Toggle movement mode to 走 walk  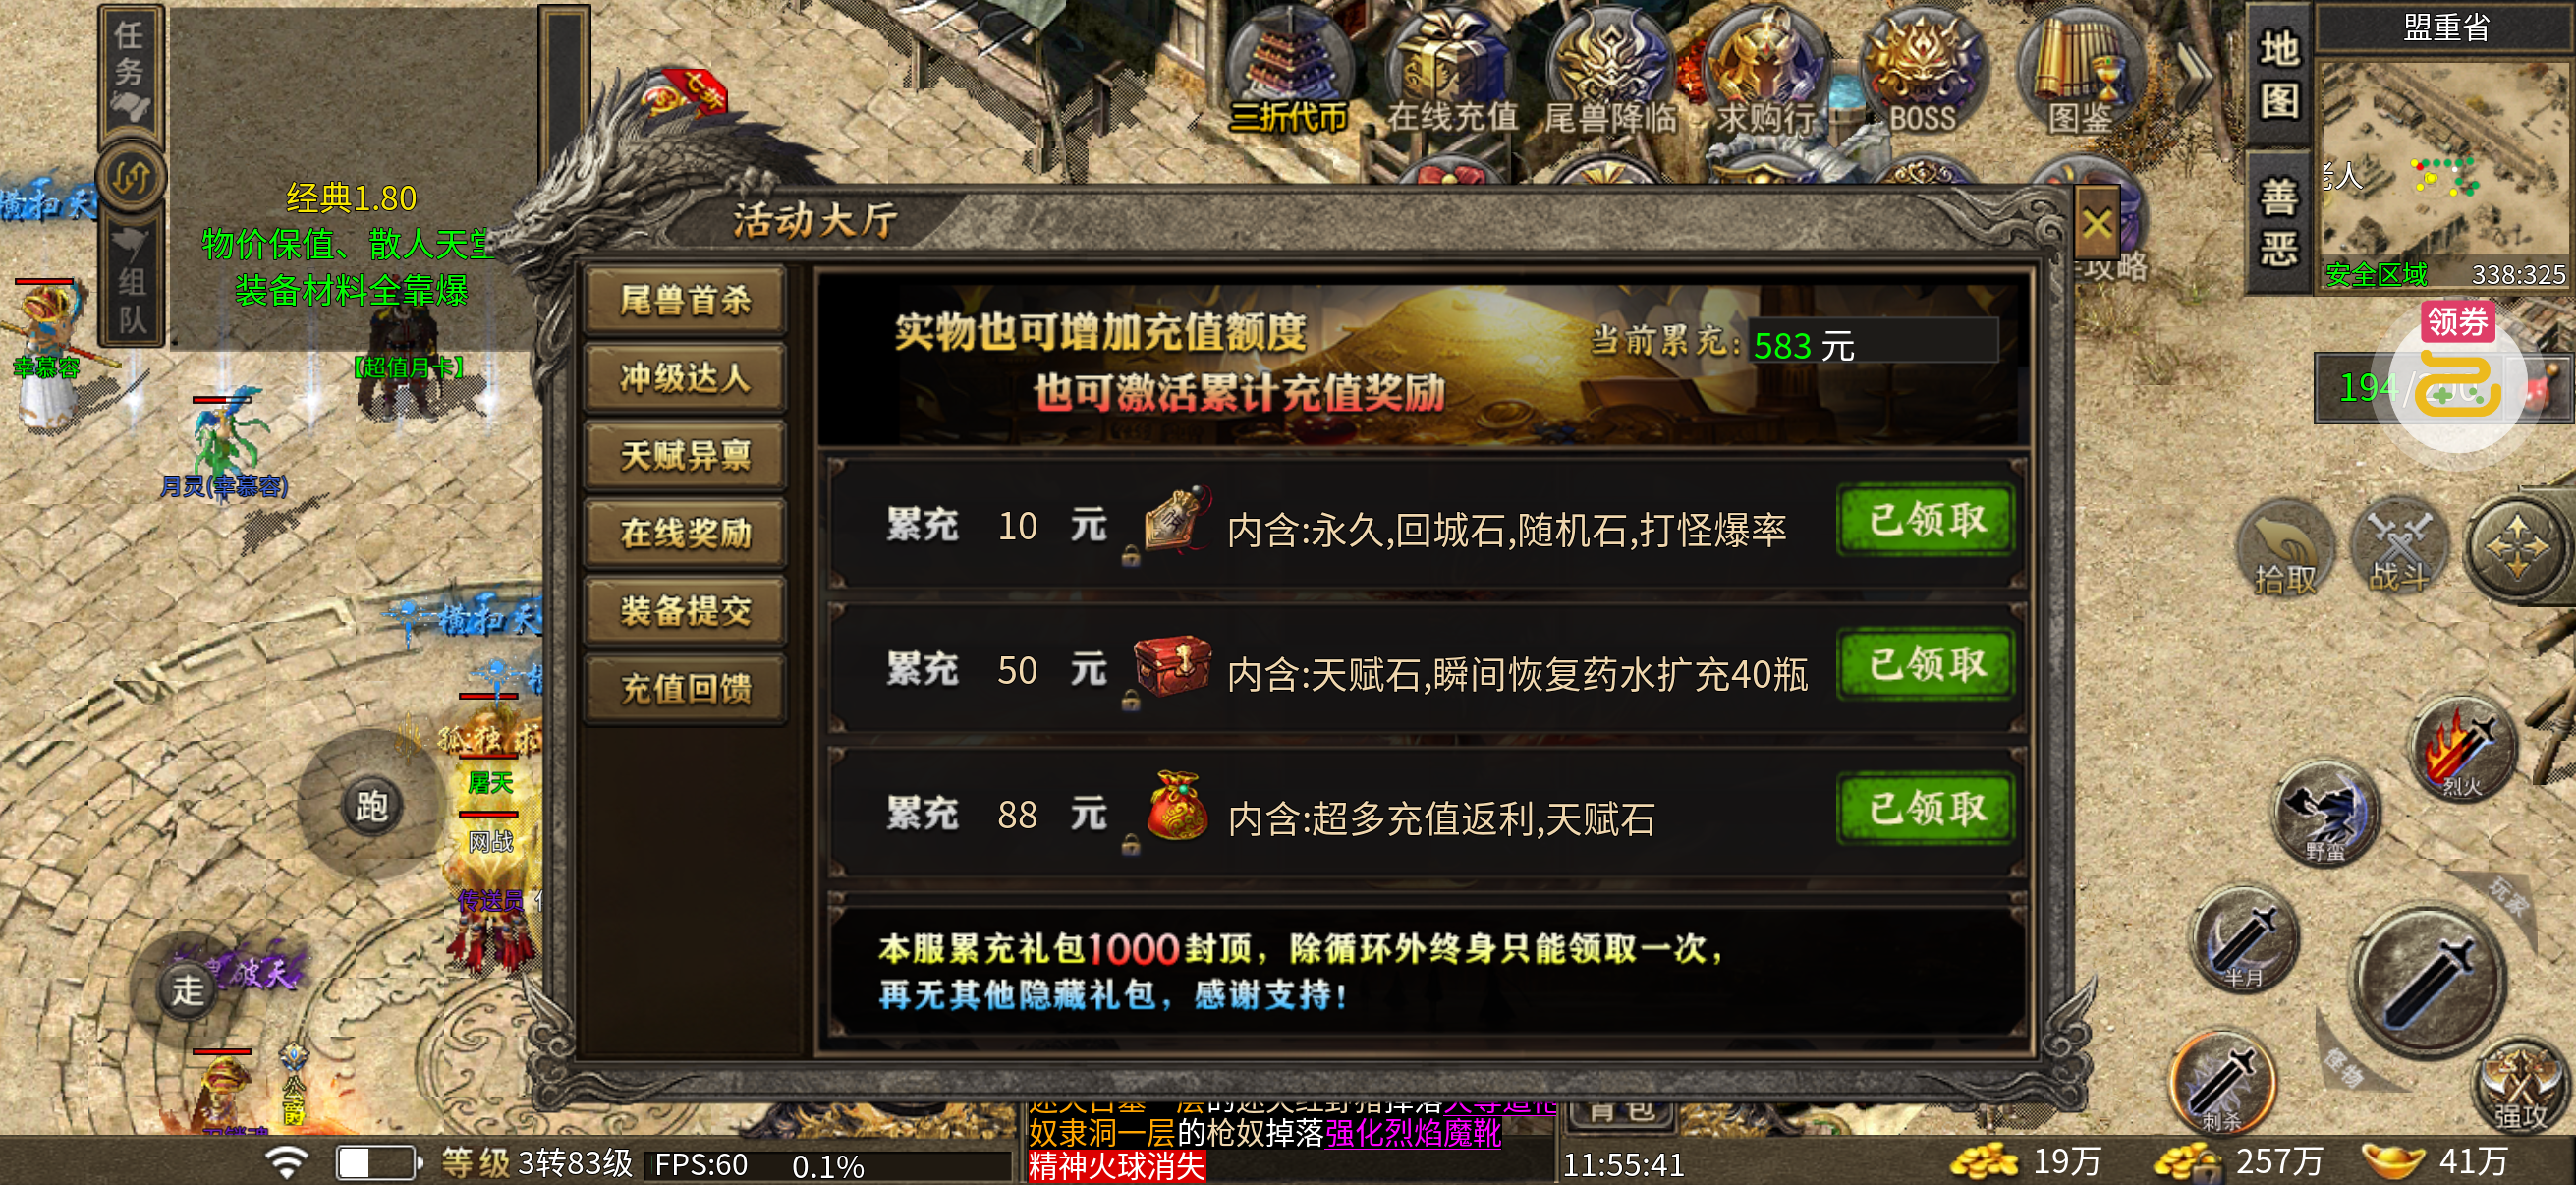tap(187, 990)
